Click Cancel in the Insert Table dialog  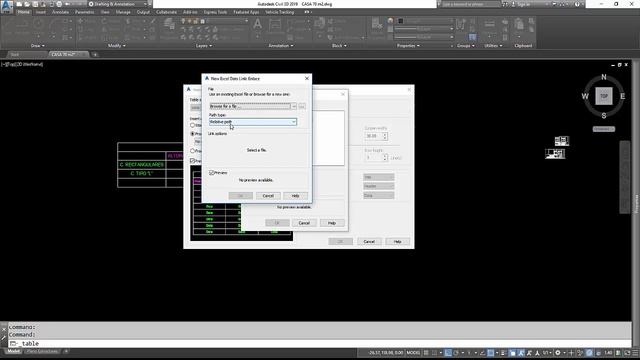click(x=369, y=242)
